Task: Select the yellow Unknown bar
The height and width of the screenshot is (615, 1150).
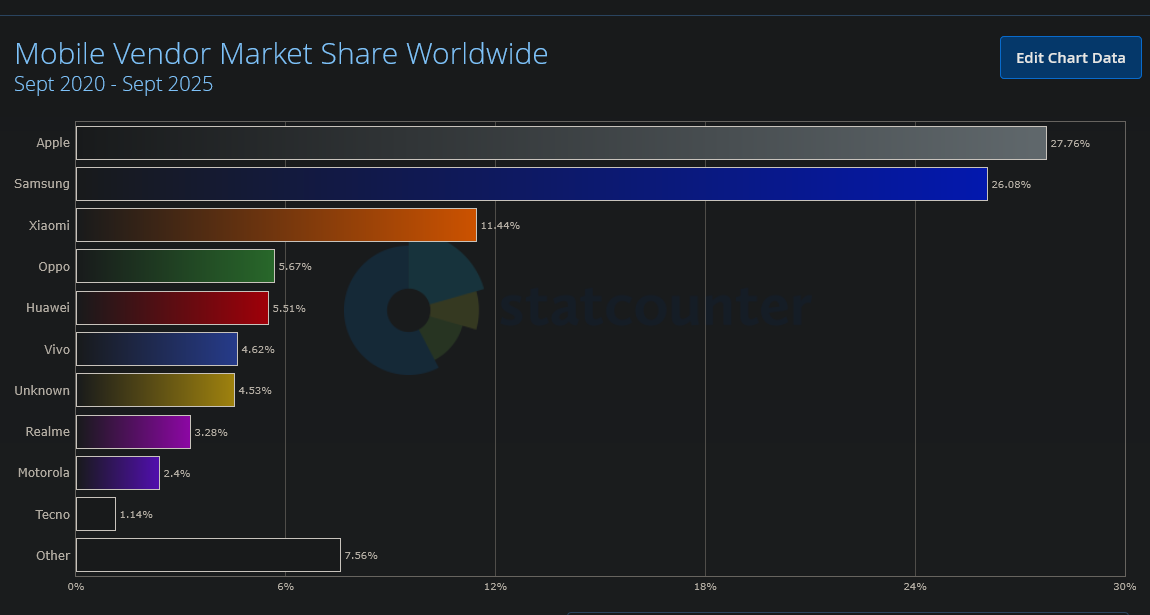Action: pos(155,390)
